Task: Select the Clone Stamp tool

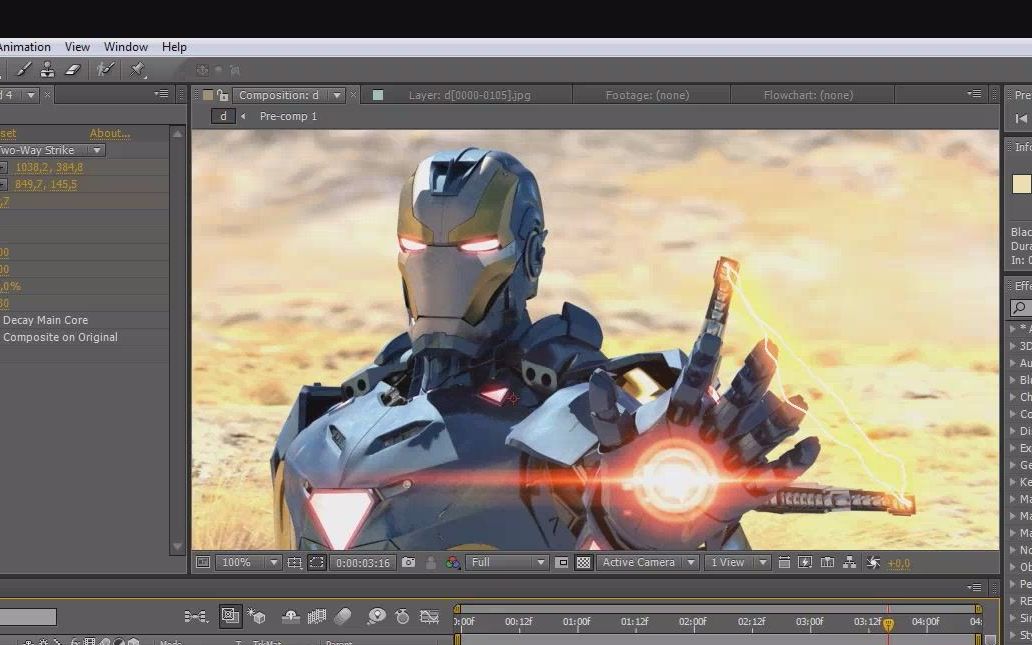Action: (47, 69)
